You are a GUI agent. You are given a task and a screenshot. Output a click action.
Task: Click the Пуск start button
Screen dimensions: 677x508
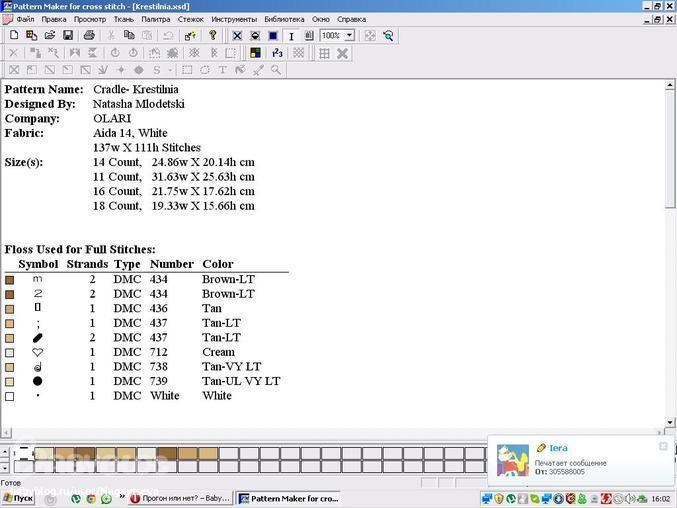click(x=18, y=498)
